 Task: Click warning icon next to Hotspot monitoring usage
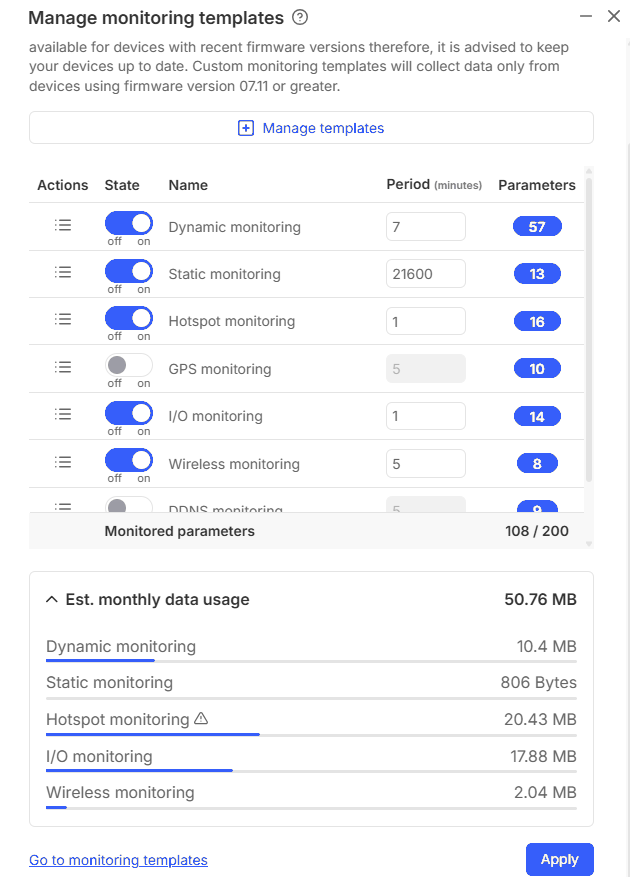point(200,719)
